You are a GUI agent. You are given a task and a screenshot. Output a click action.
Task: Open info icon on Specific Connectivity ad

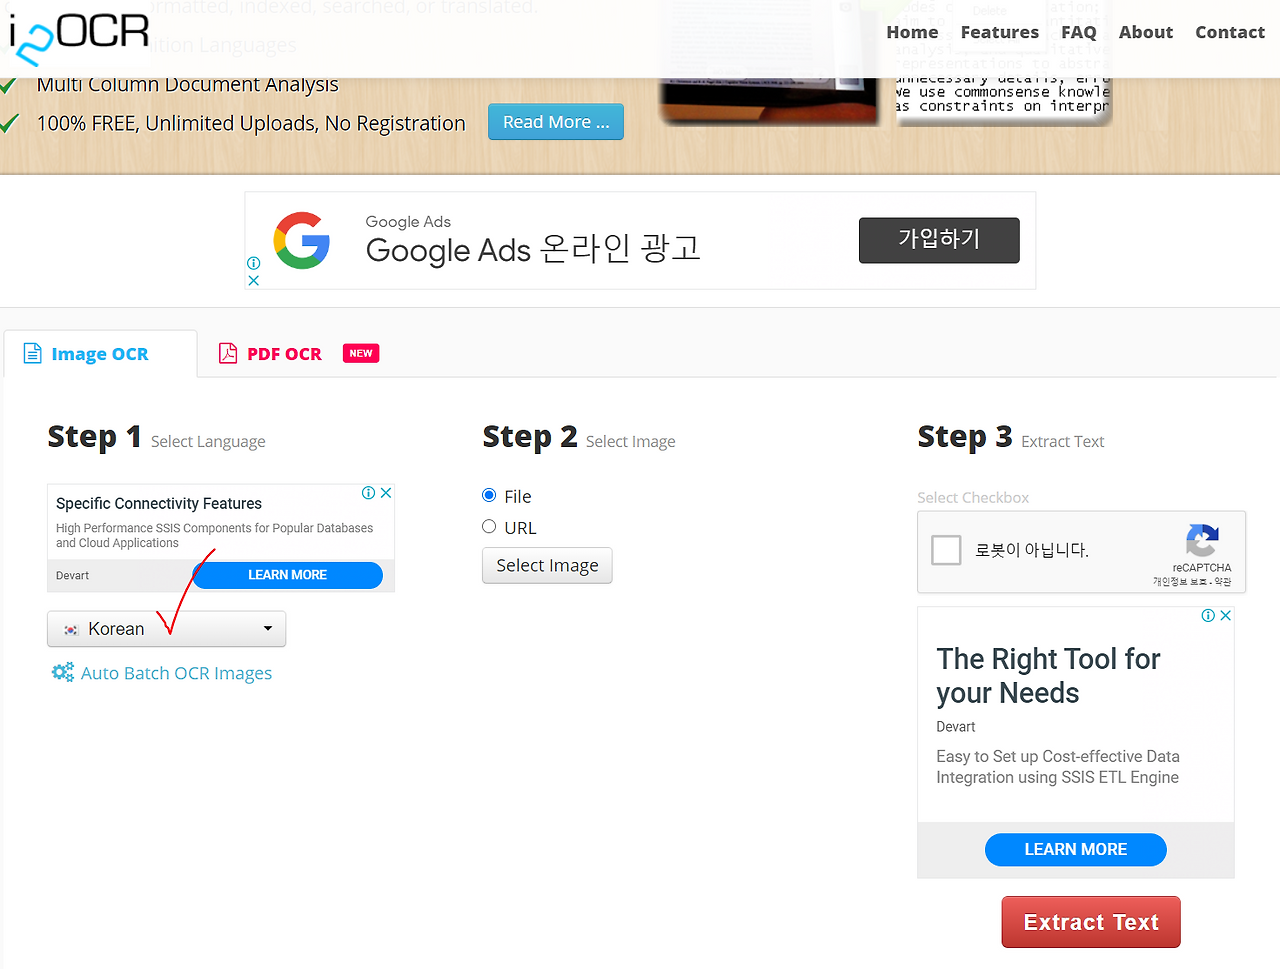point(369,493)
